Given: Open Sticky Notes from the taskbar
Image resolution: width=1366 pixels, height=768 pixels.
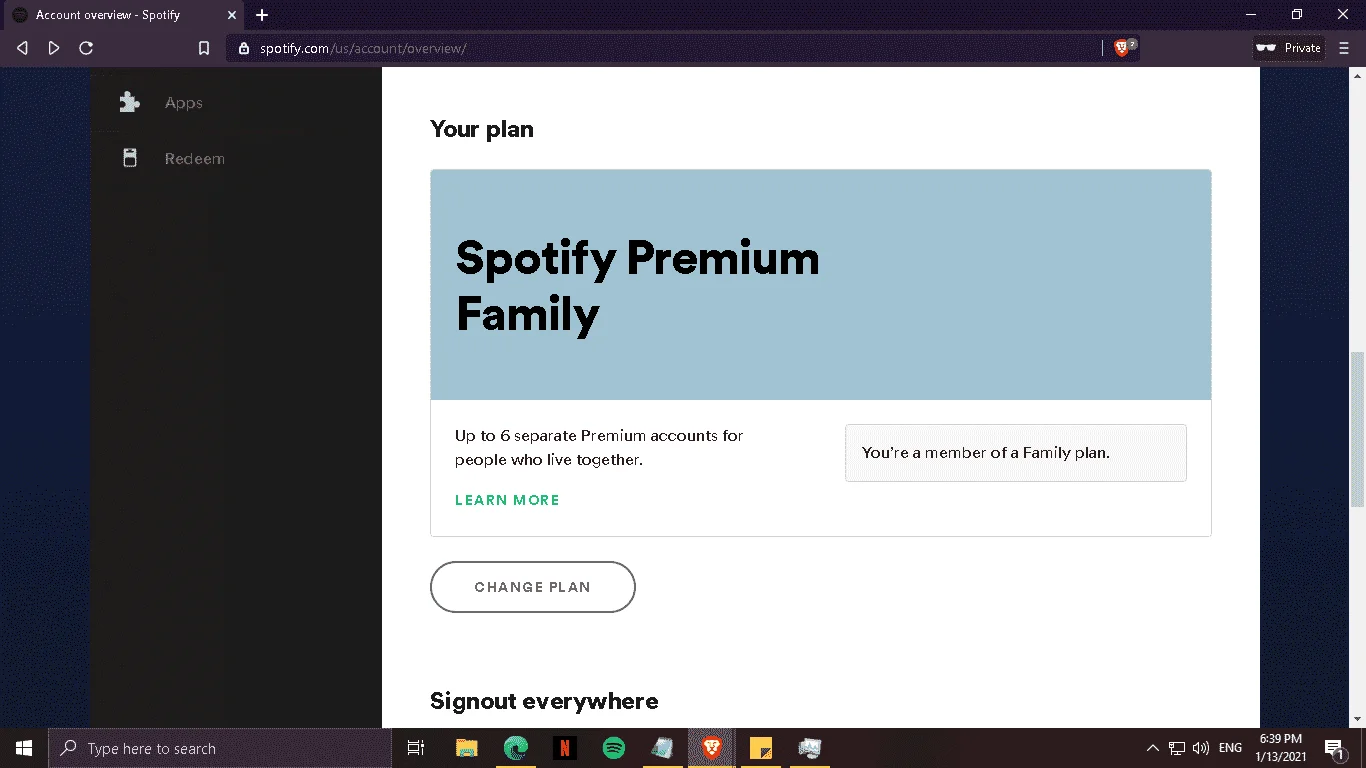Looking at the screenshot, I should (761, 748).
